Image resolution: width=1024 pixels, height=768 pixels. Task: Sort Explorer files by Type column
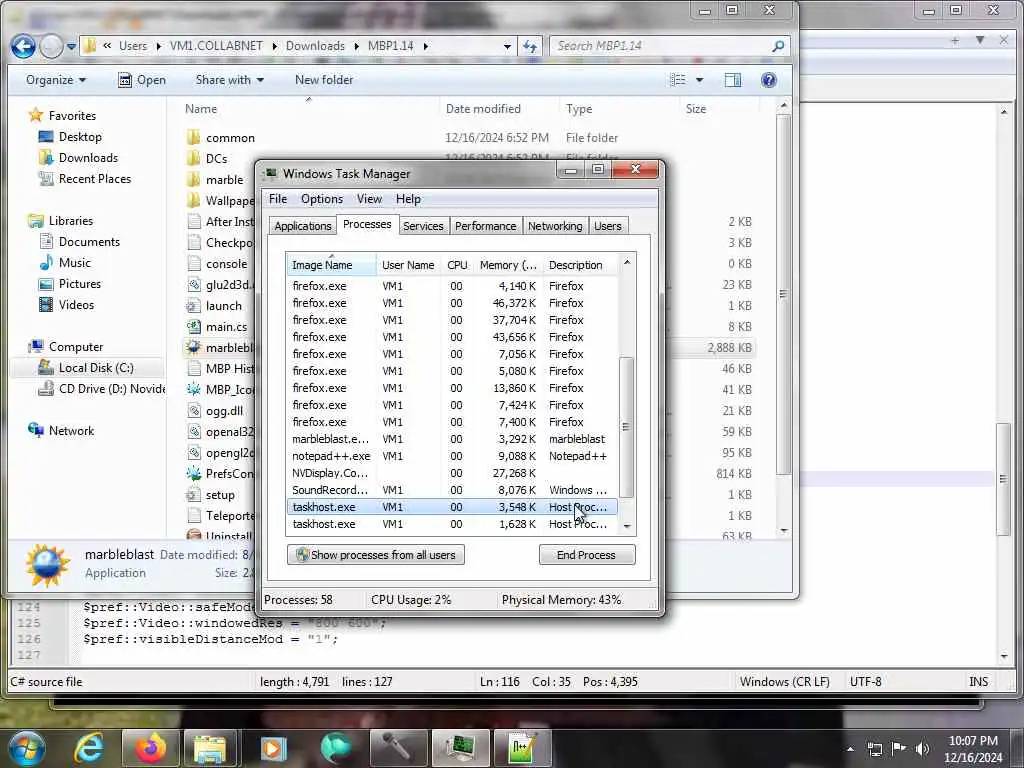[579, 109]
